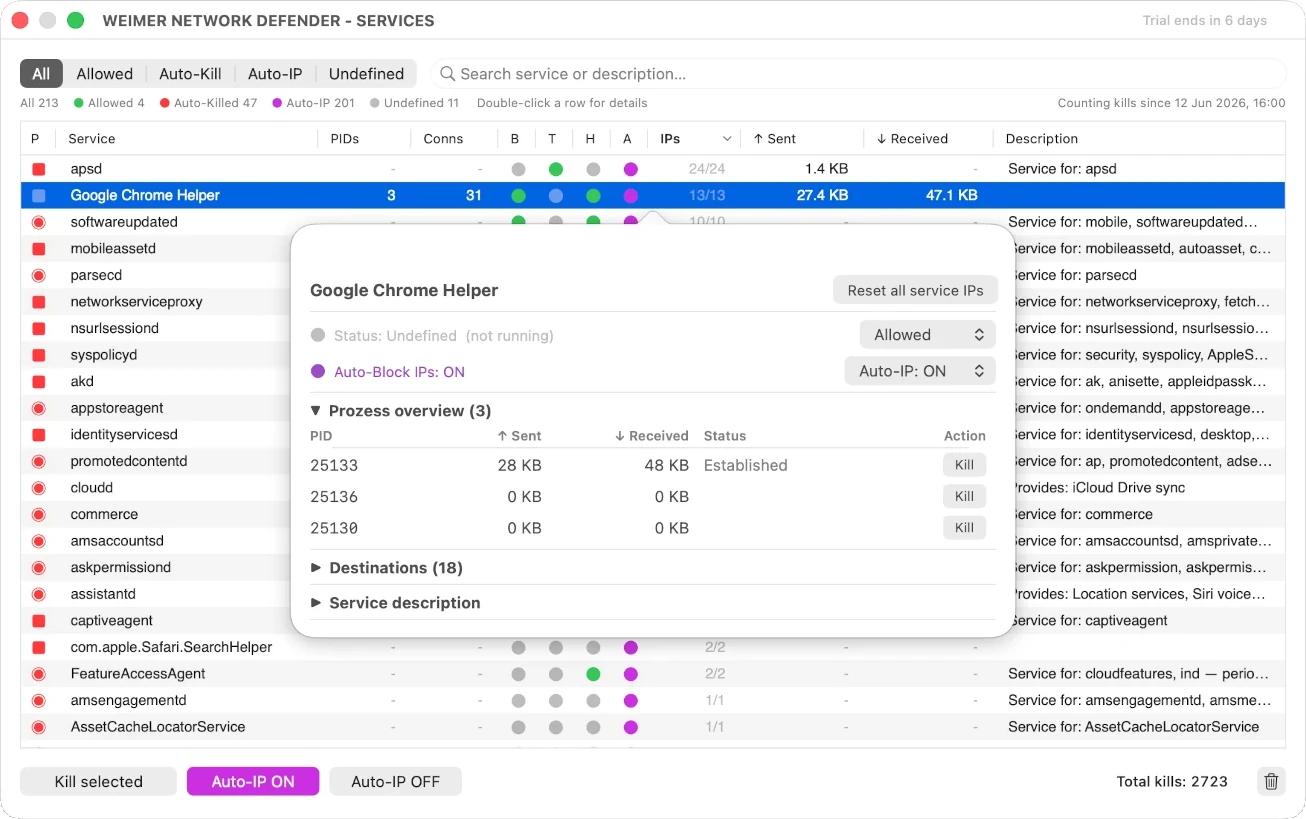Switch to the Allowed filter tab
This screenshot has height=819, width=1306.
[x=105, y=74]
